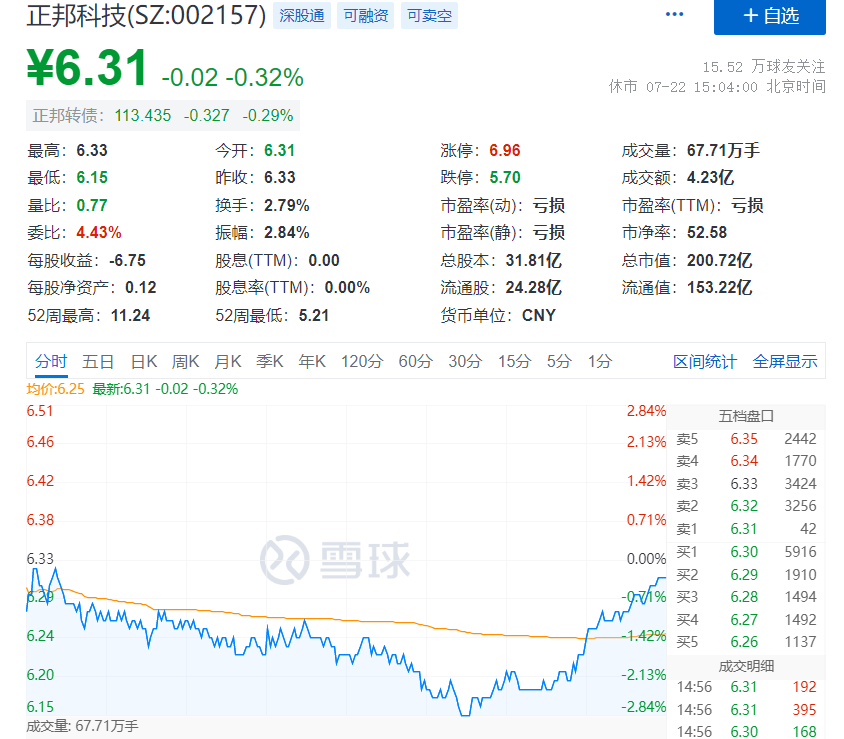Add stock with the 自选 button
The height and width of the screenshot is (739, 844).
[x=770, y=16]
